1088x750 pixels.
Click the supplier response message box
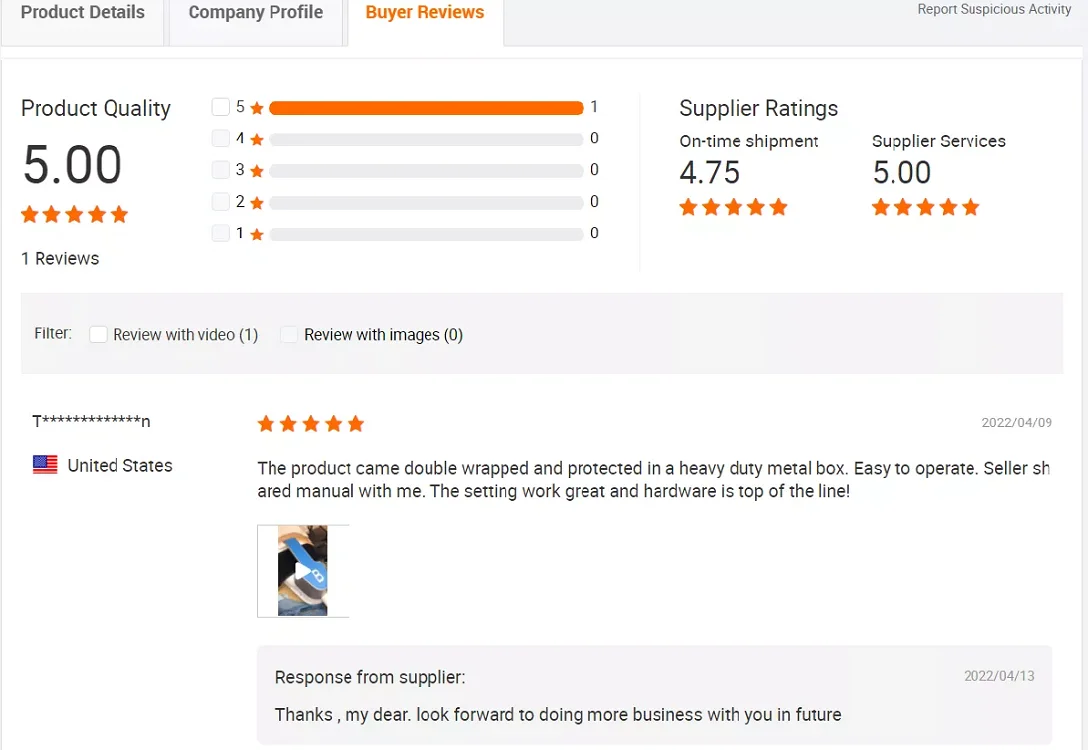(654, 696)
